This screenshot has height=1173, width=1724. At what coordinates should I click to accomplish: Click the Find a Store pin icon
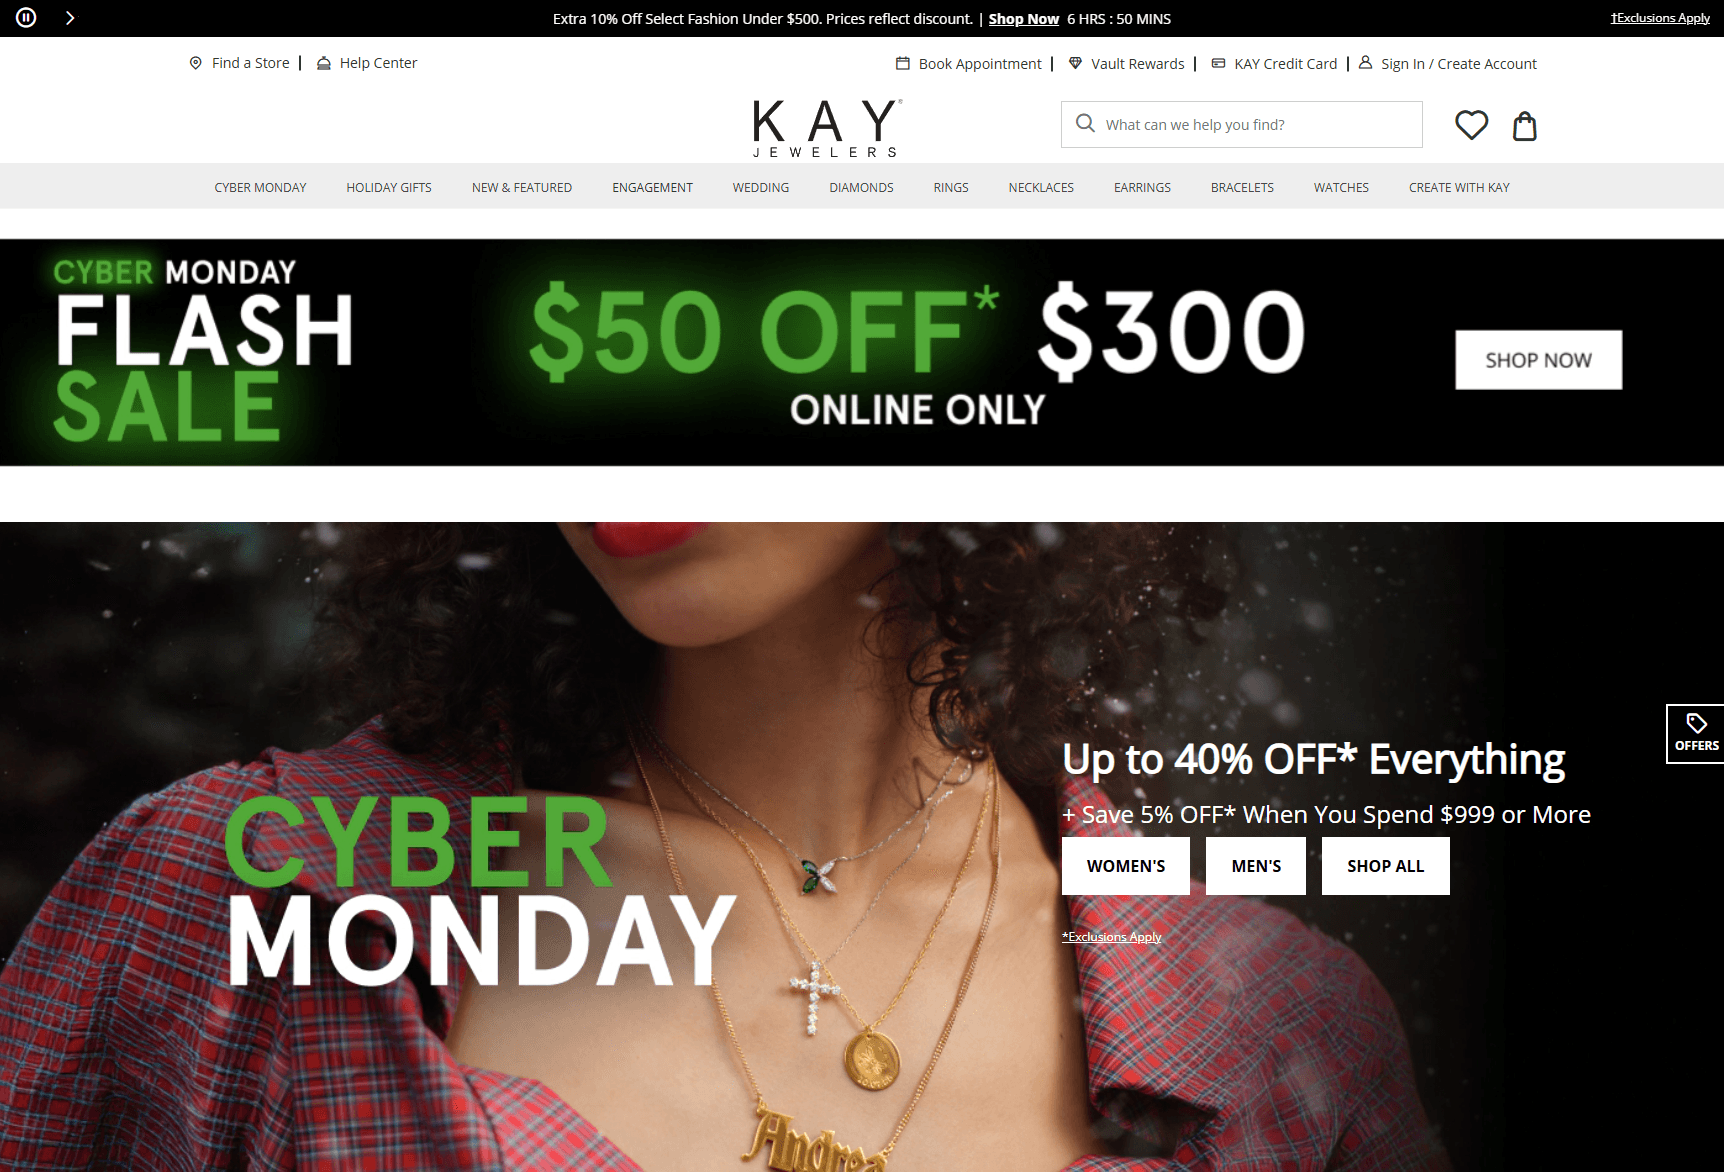[196, 63]
